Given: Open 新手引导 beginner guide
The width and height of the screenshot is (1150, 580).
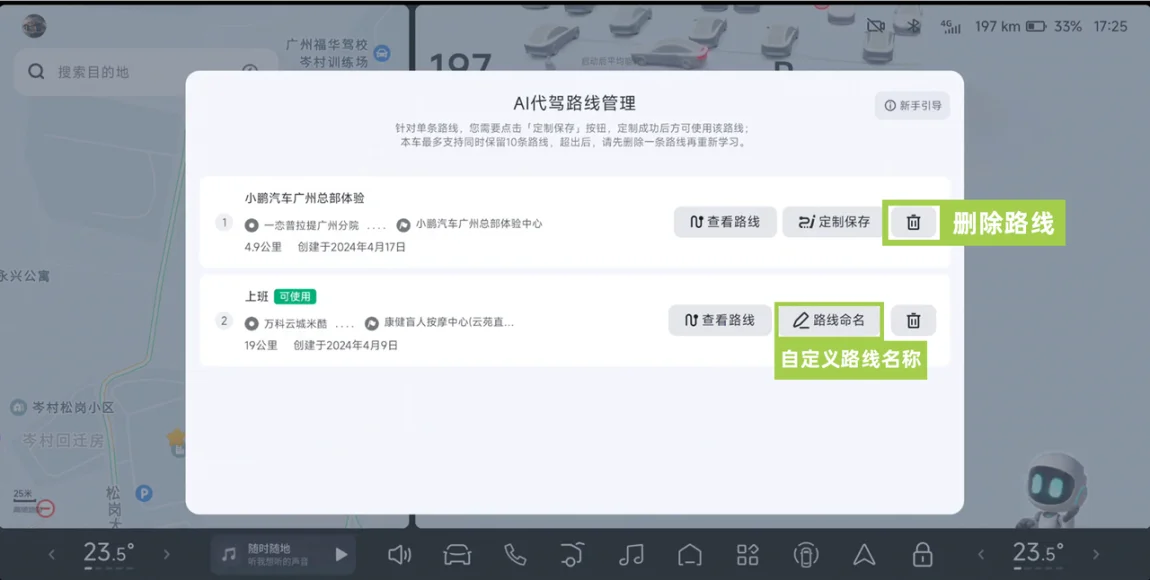Looking at the screenshot, I should point(912,106).
